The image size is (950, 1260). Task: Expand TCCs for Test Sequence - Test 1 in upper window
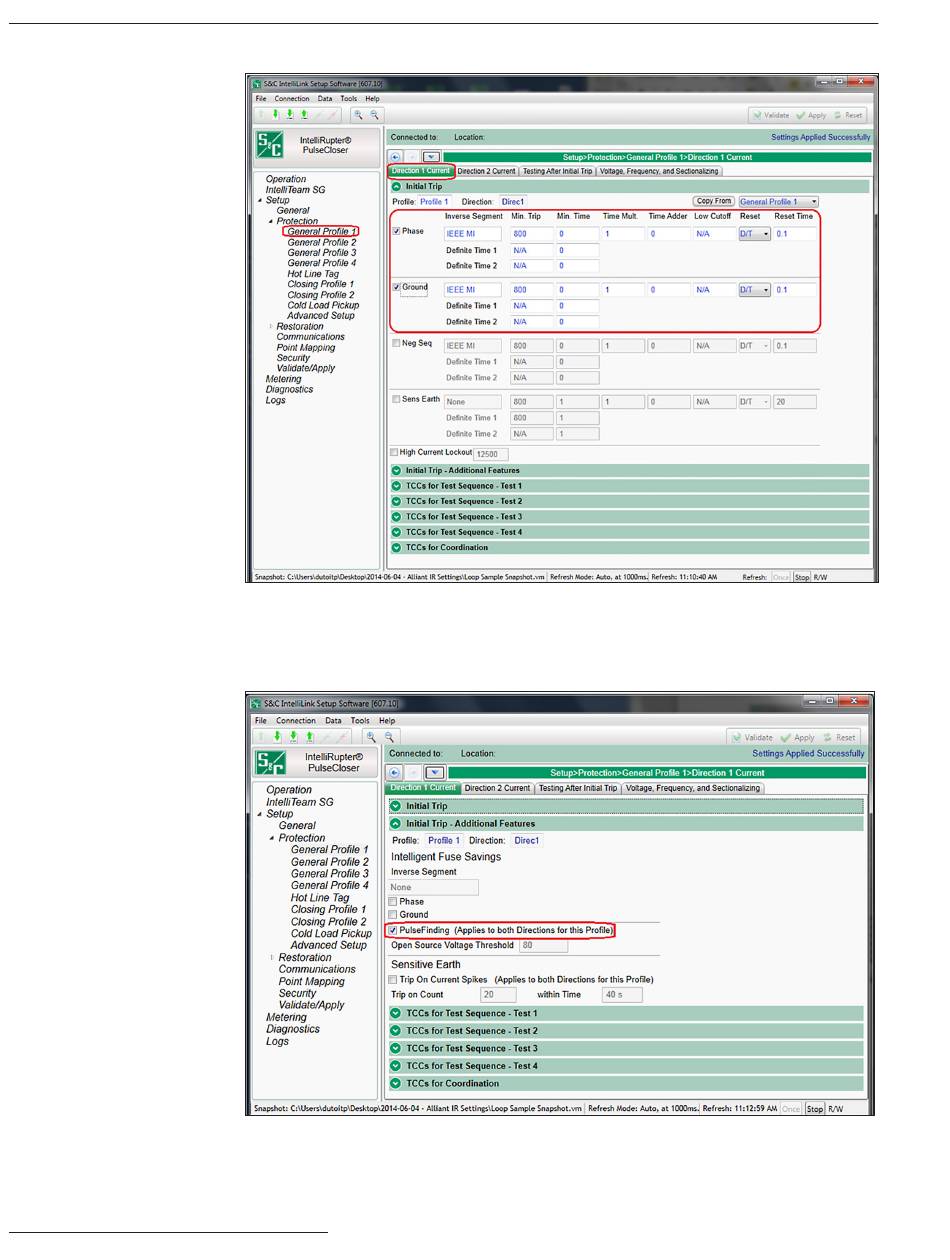(397, 486)
